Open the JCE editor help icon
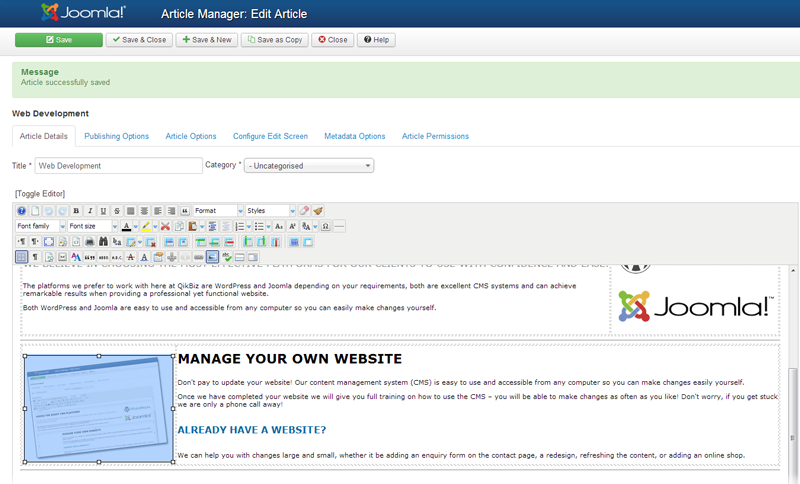800x484 pixels. (21, 211)
